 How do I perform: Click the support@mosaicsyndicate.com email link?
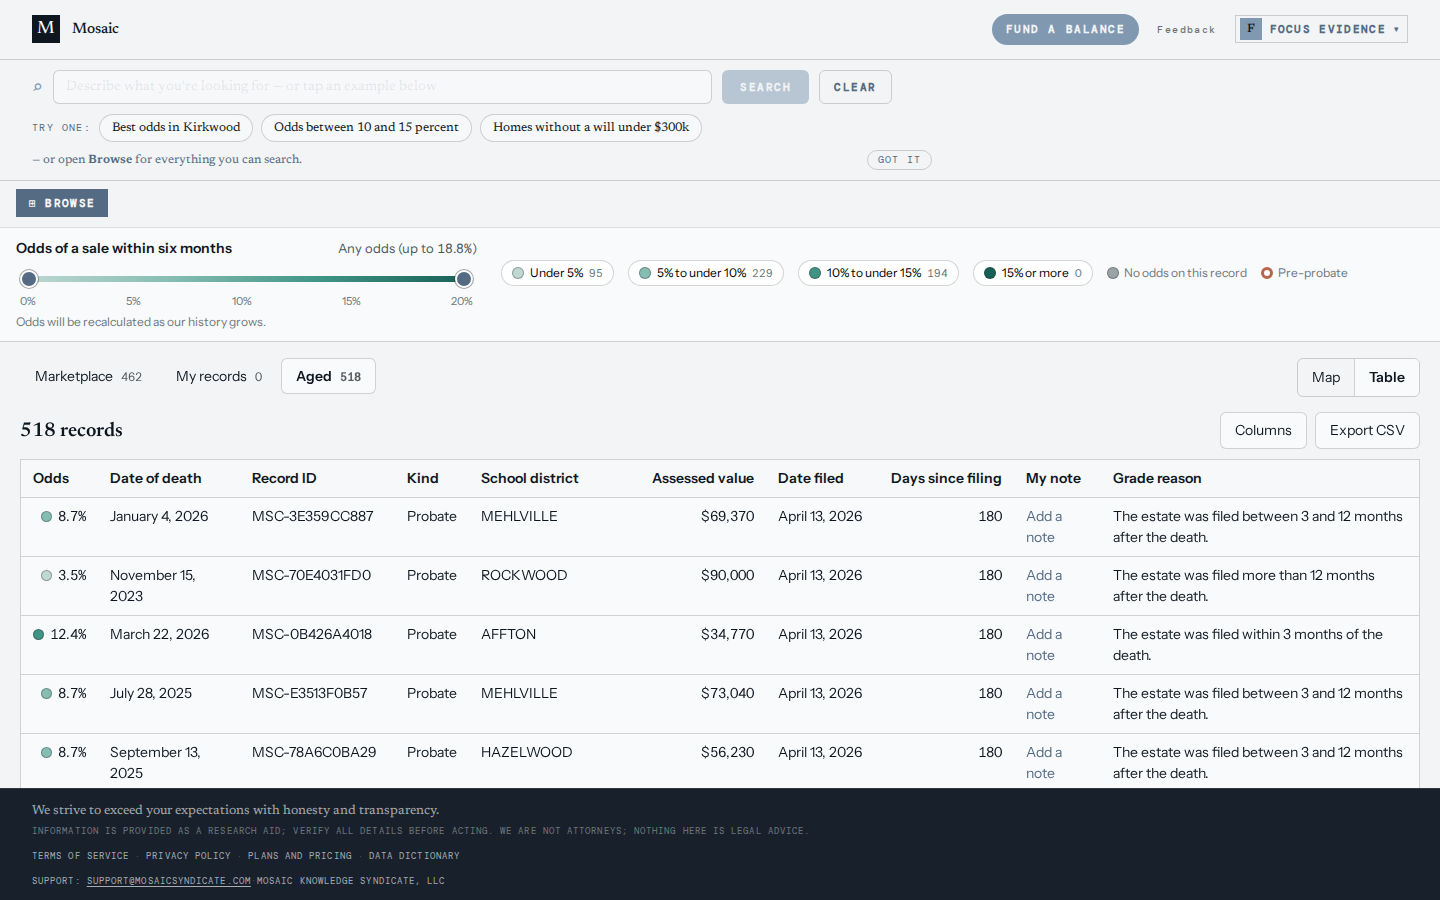(x=169, y=881)
